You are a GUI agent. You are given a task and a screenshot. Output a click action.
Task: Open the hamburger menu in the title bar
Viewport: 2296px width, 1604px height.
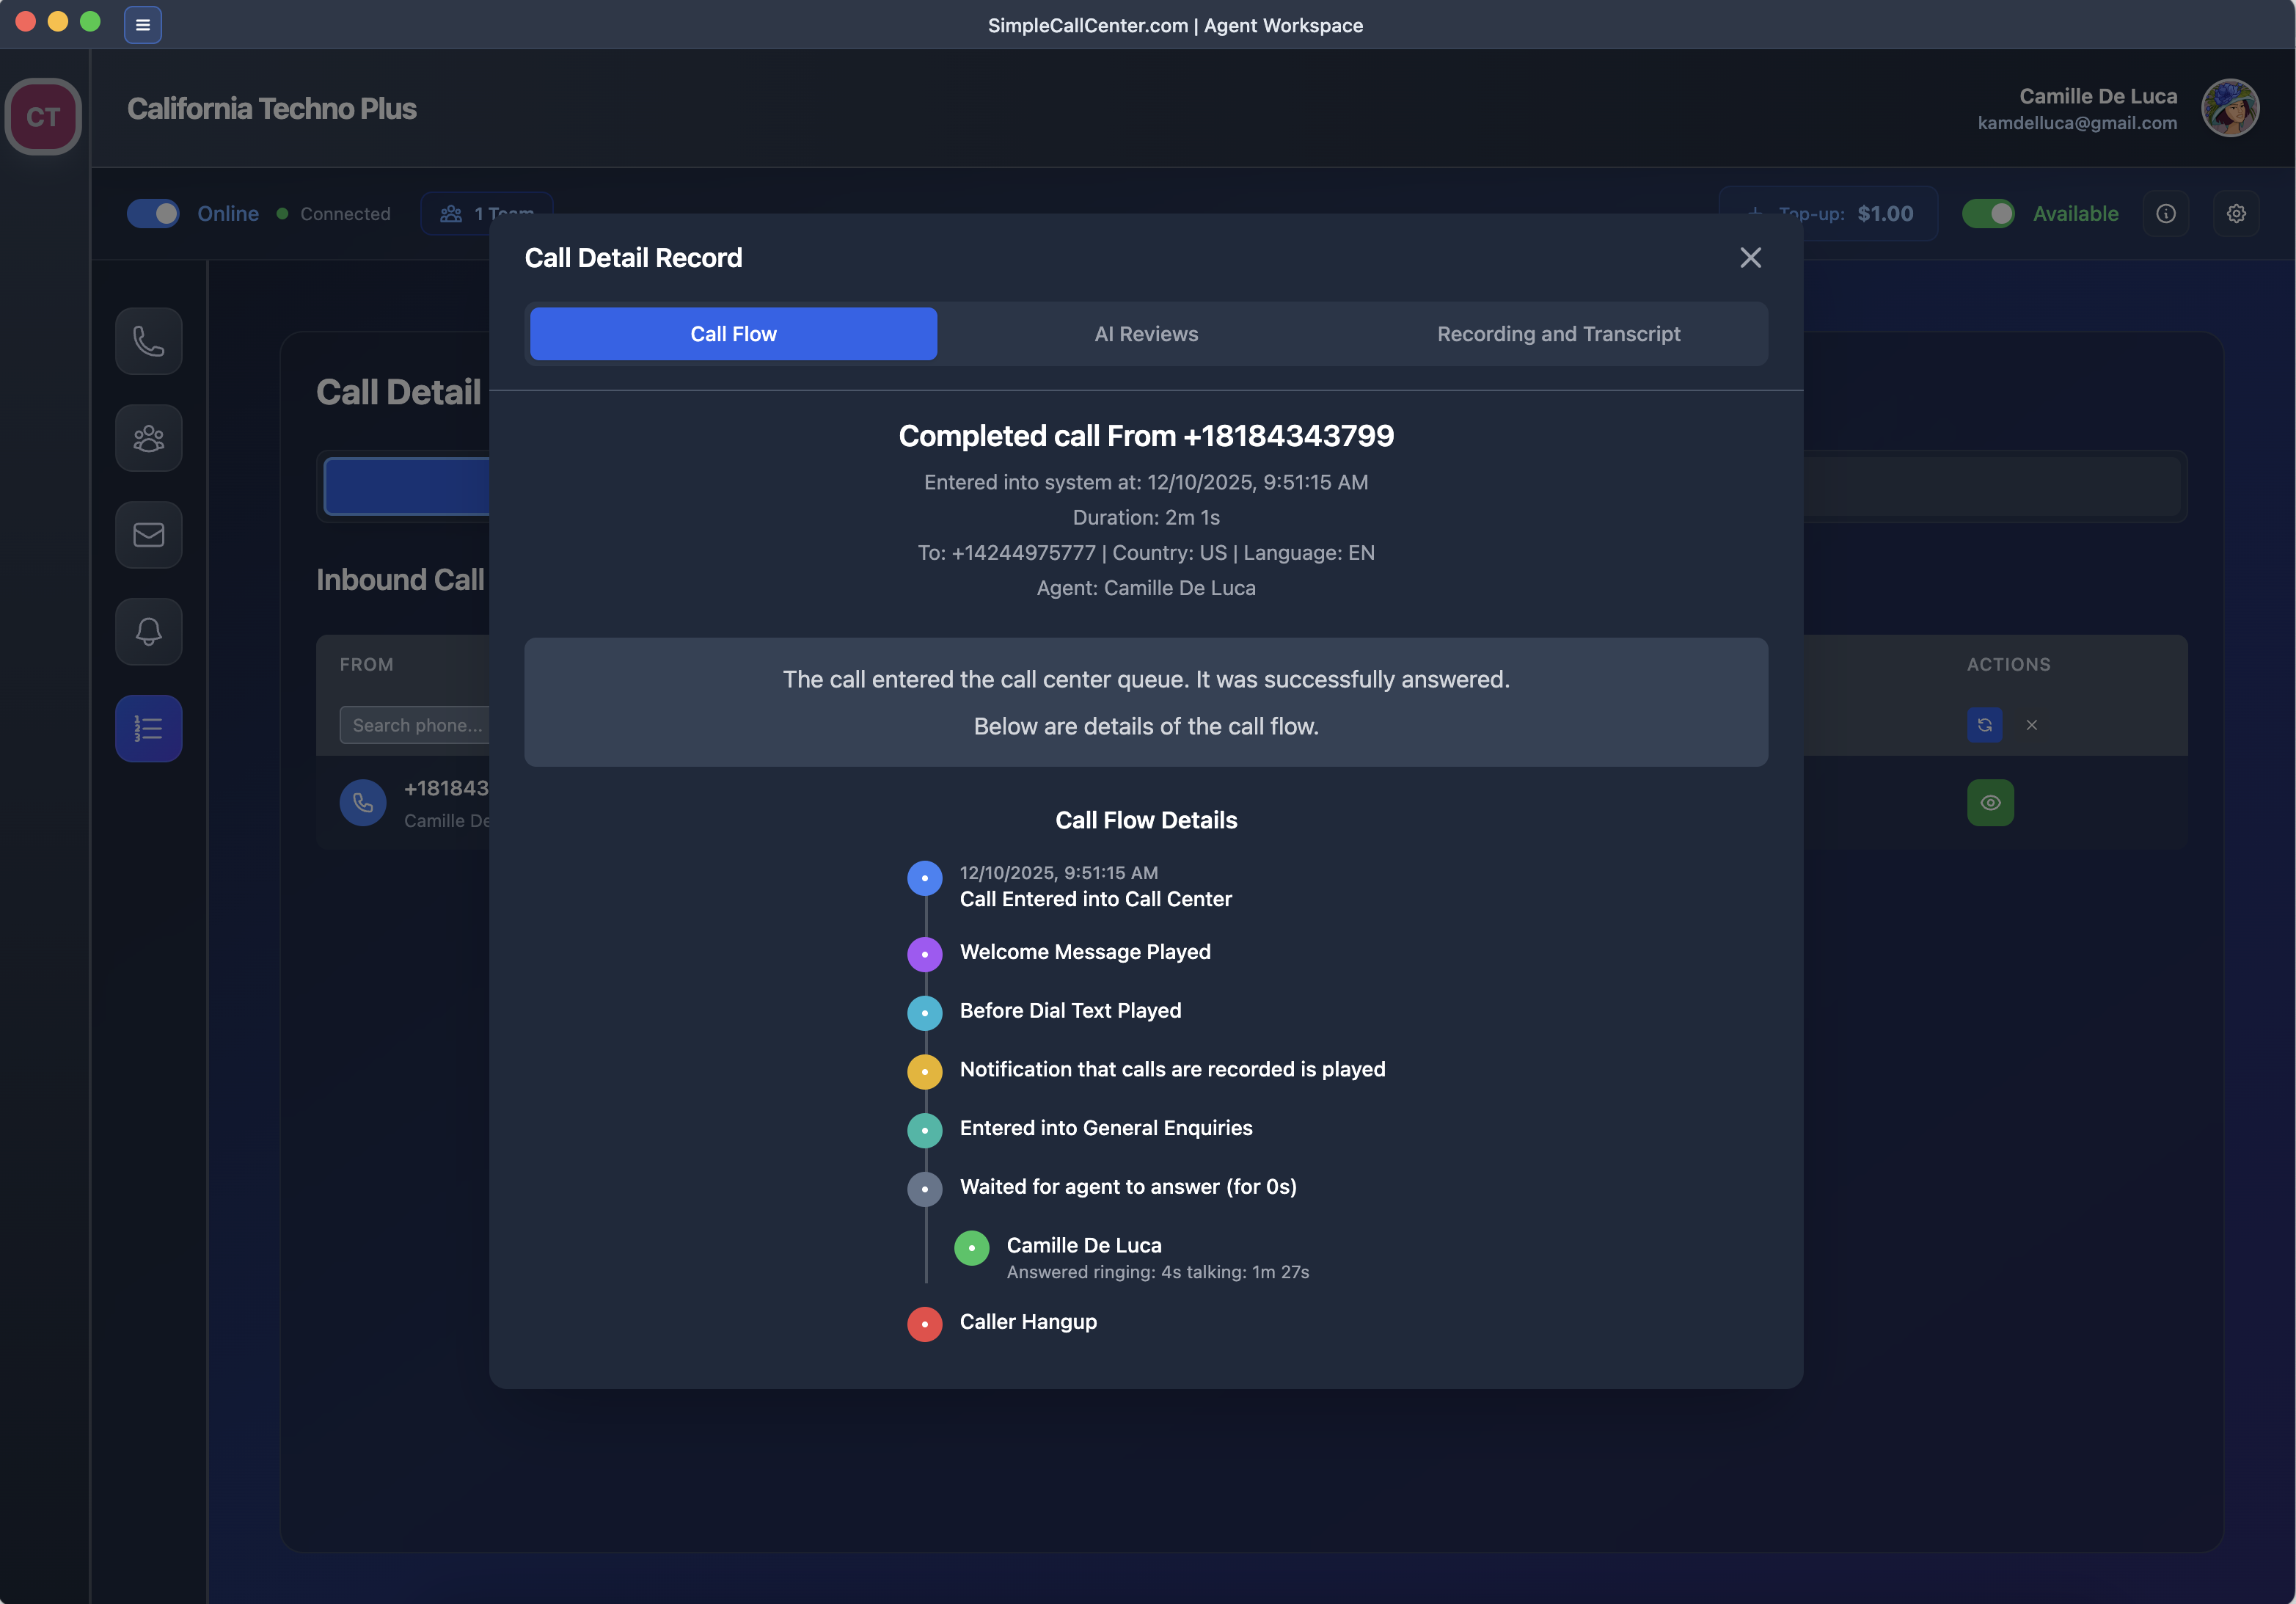pyautogui.click(x=142, y=24)
